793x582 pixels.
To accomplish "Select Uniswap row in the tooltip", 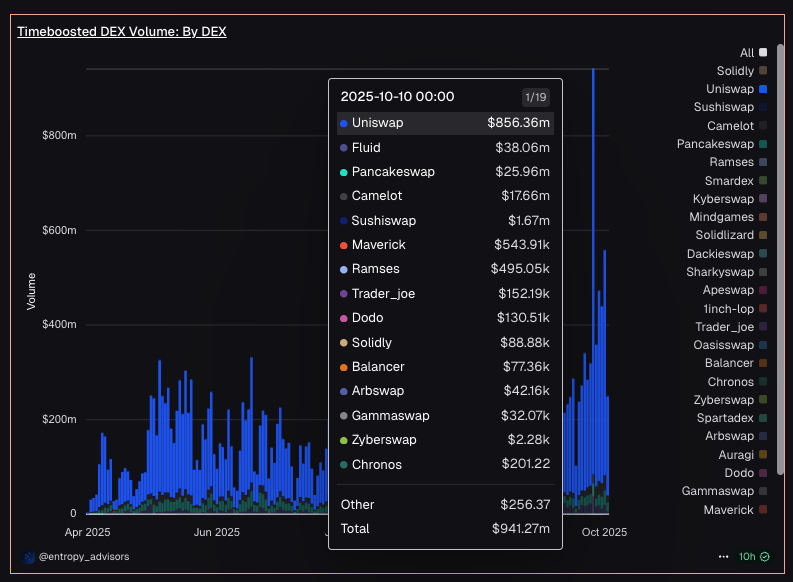I will click(445, 123).
